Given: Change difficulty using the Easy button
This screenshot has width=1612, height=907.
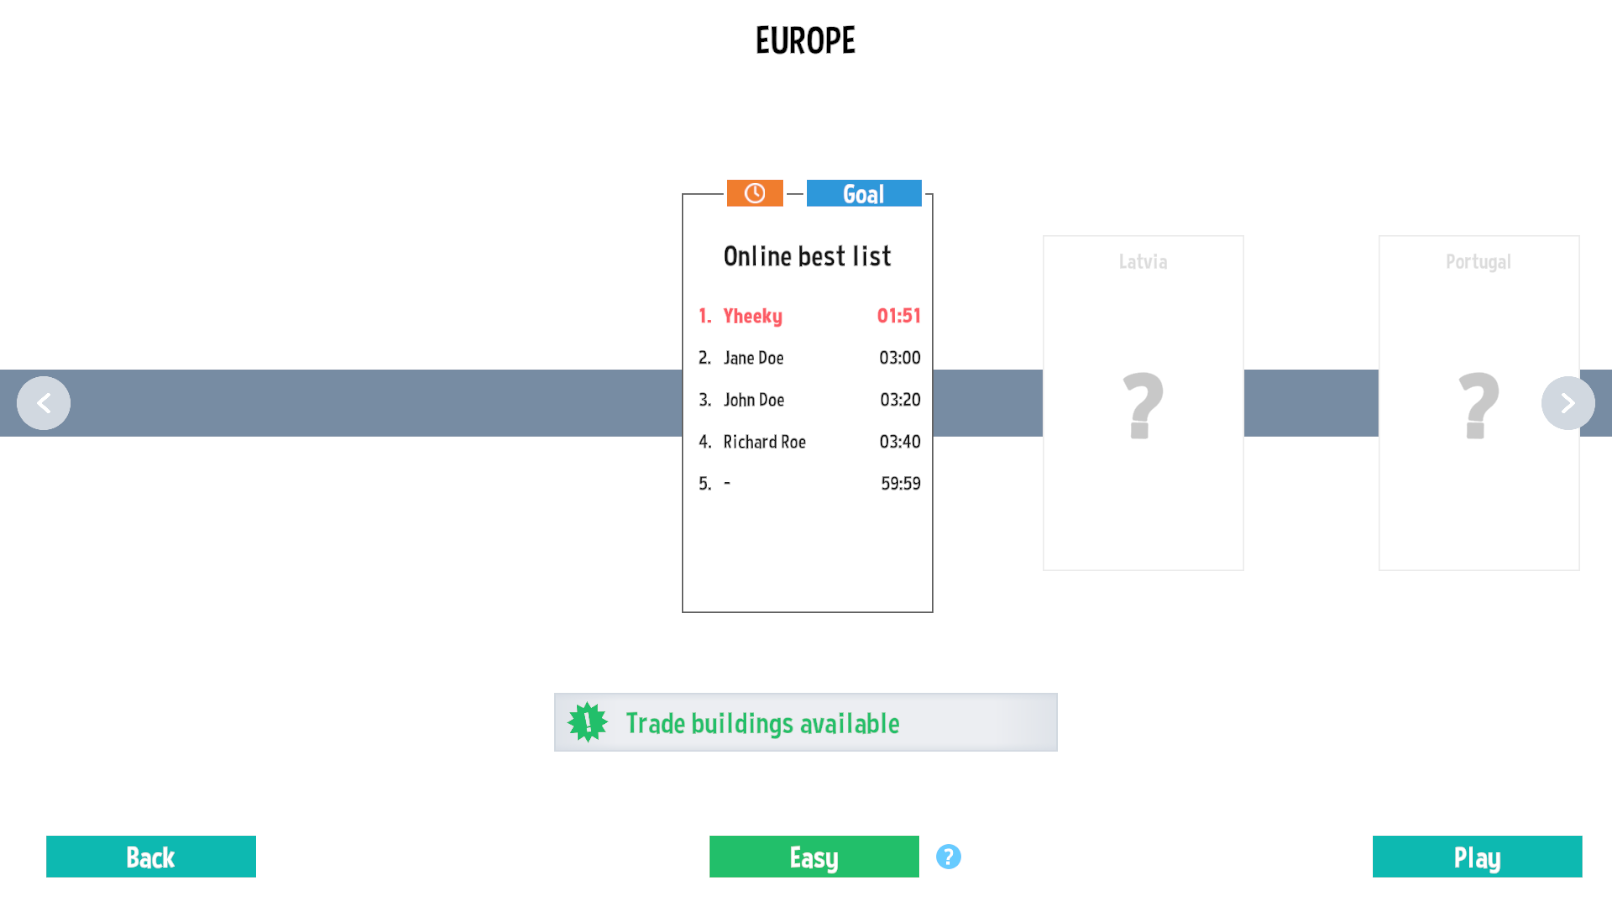Looking at the screenshot, I should pos(814,857).
